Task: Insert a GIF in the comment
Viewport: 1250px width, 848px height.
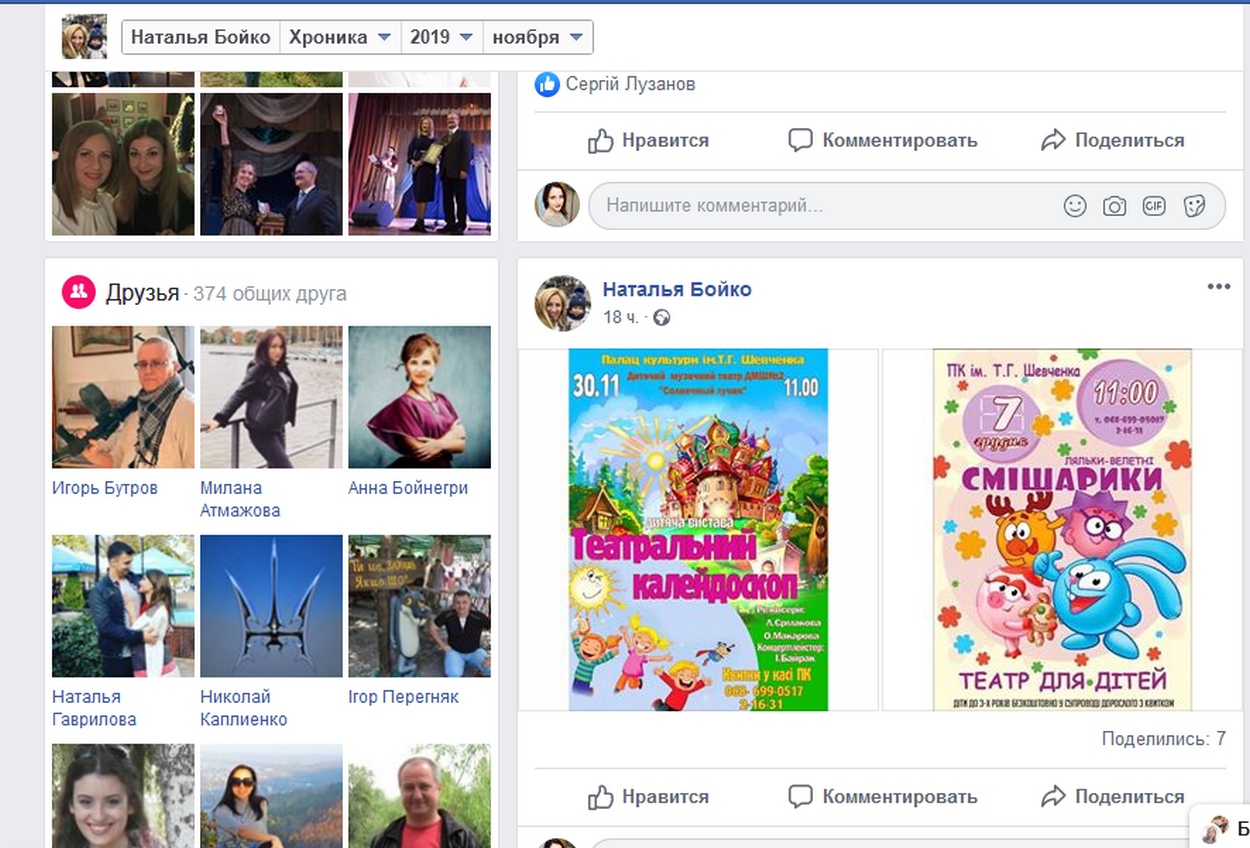Action: tap(1154, 206)
